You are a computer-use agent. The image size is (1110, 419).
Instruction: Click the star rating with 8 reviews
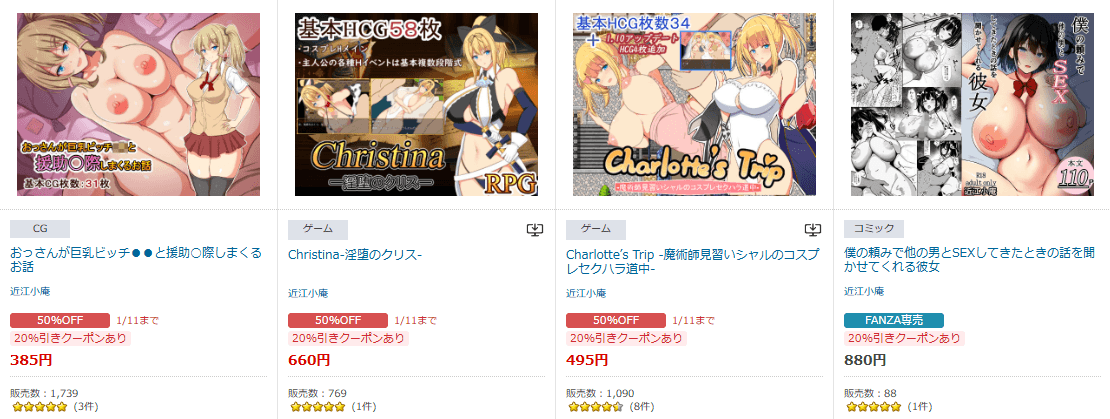tap(595, 407)
